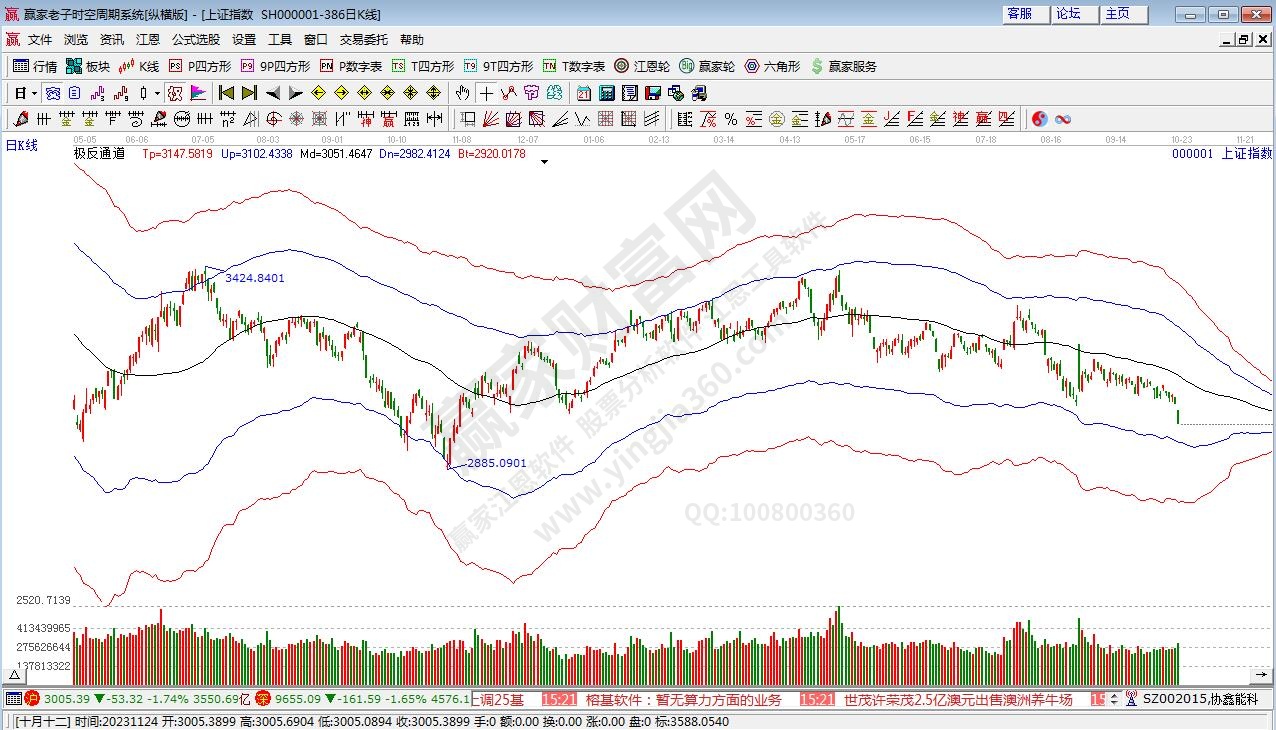Click the hand pan tool icon
1276x730 pixels.
coord(462,93)
